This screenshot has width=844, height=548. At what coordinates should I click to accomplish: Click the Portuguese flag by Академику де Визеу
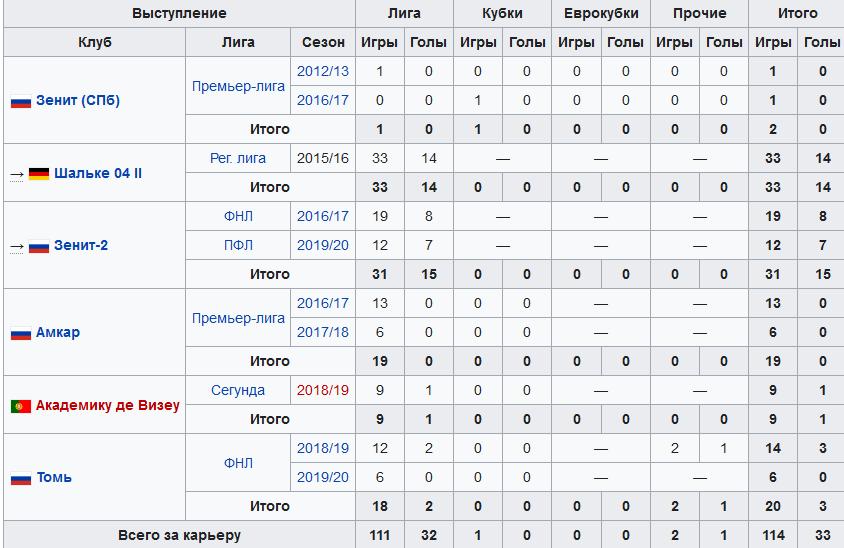click(21, 406)
